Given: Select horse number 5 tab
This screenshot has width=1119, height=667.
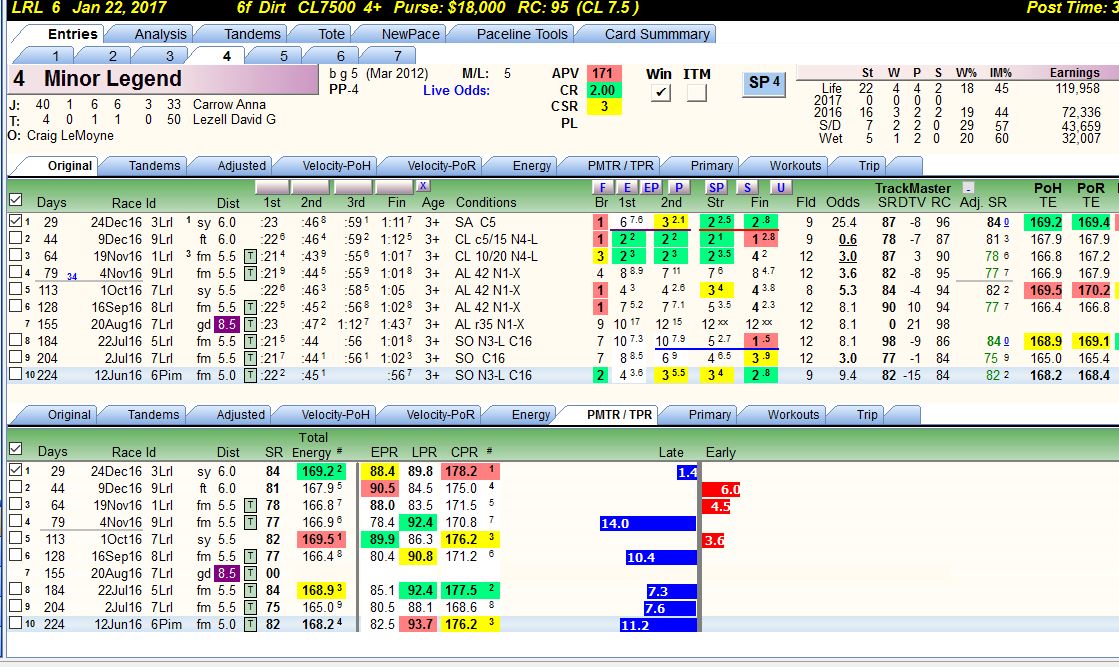Looking at the screenshot, I should point(283,56).
